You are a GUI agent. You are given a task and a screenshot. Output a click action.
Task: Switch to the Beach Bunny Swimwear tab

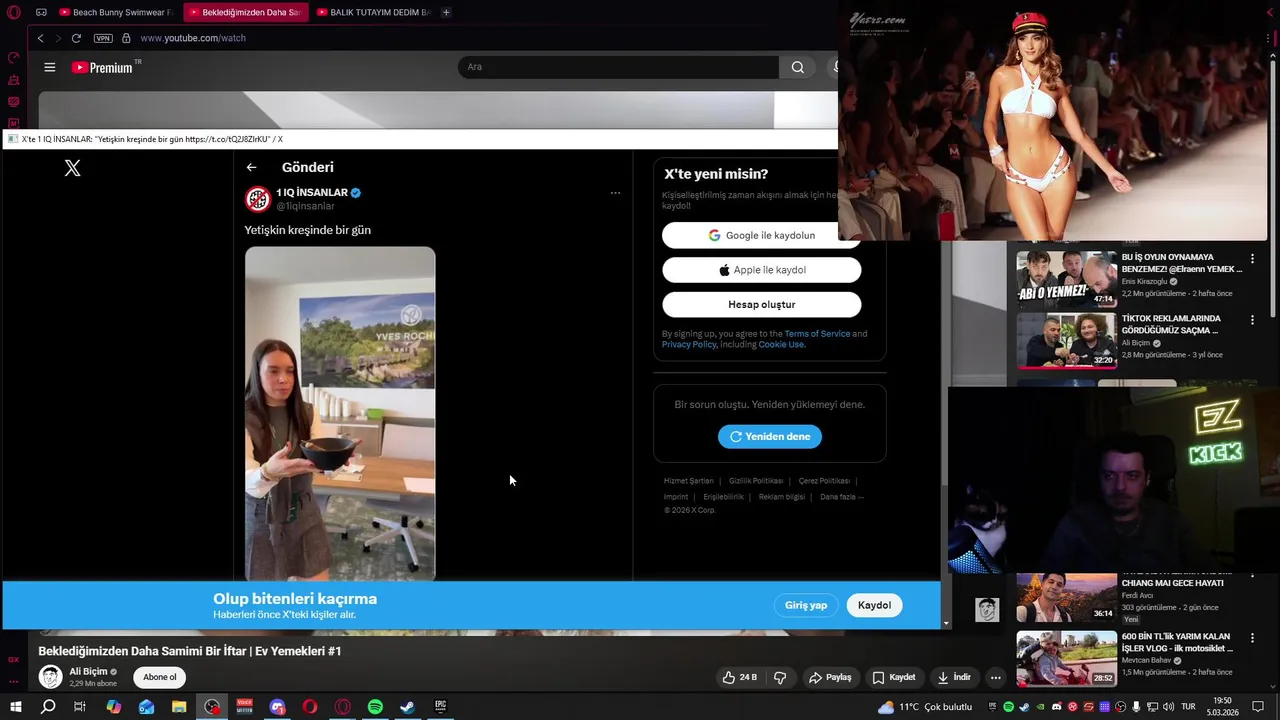(x=116, y=12)
